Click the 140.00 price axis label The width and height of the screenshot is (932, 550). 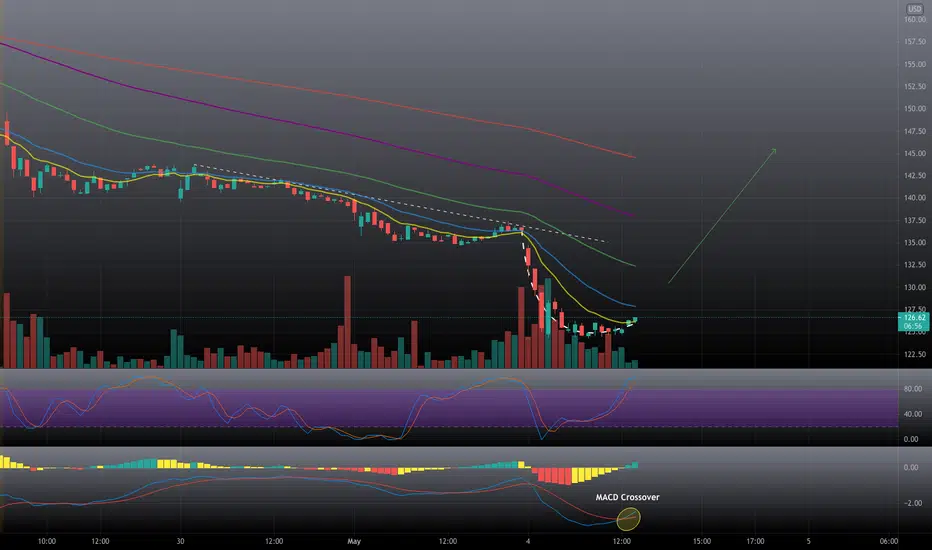[915, 198]
